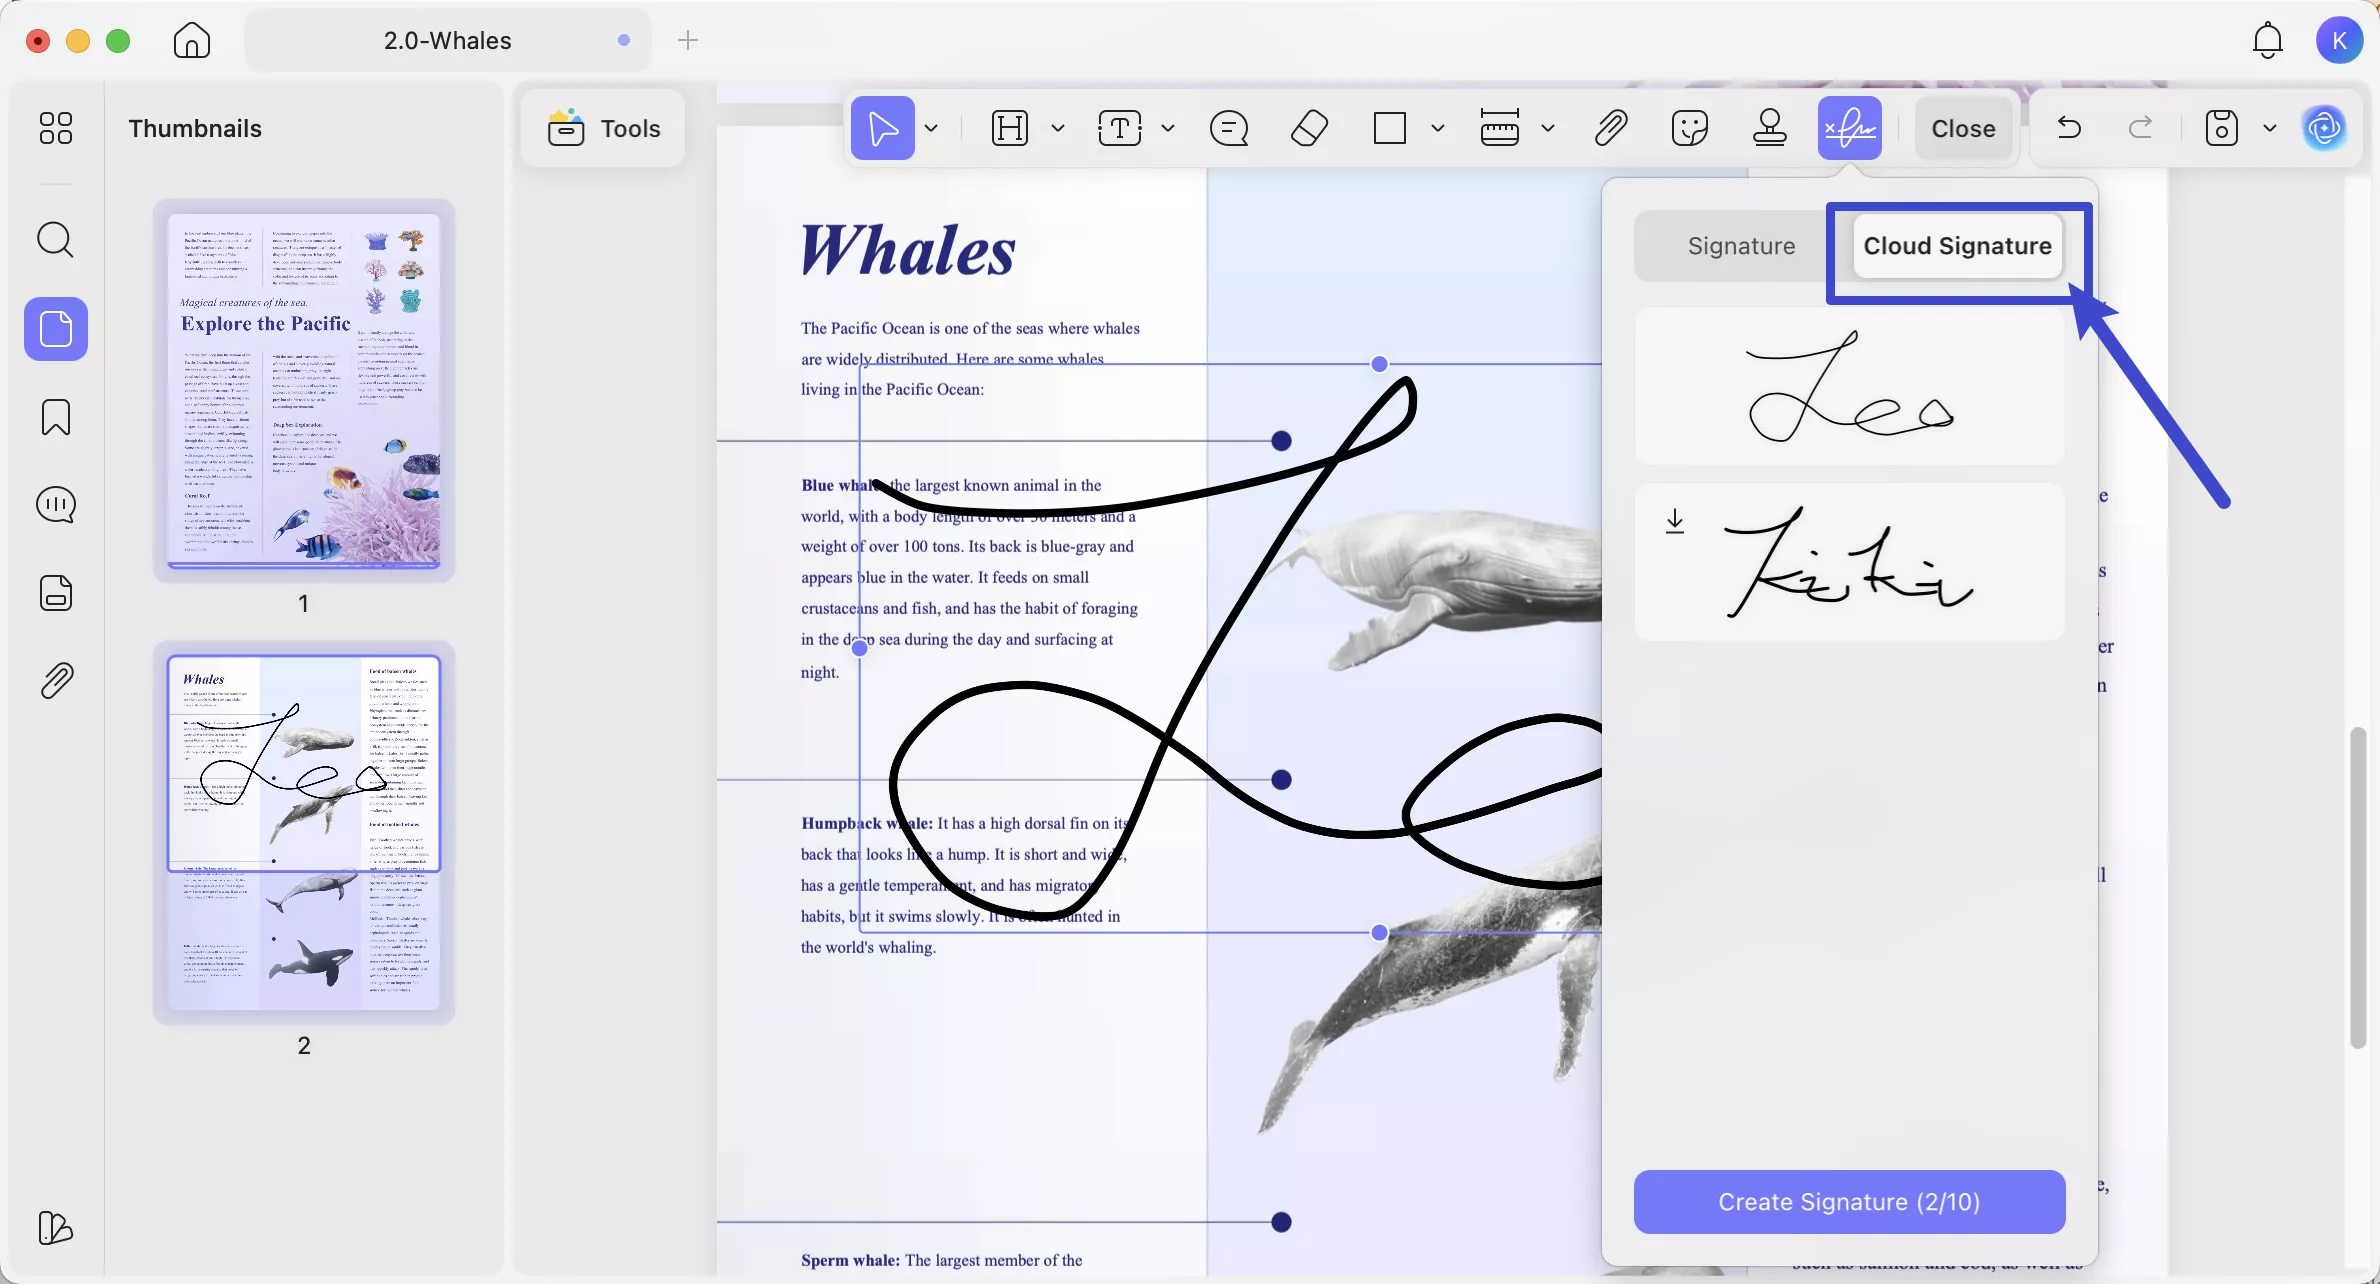Select the stamp tool
This screenshot has height=1284, width=2380.
[1770, 128]
